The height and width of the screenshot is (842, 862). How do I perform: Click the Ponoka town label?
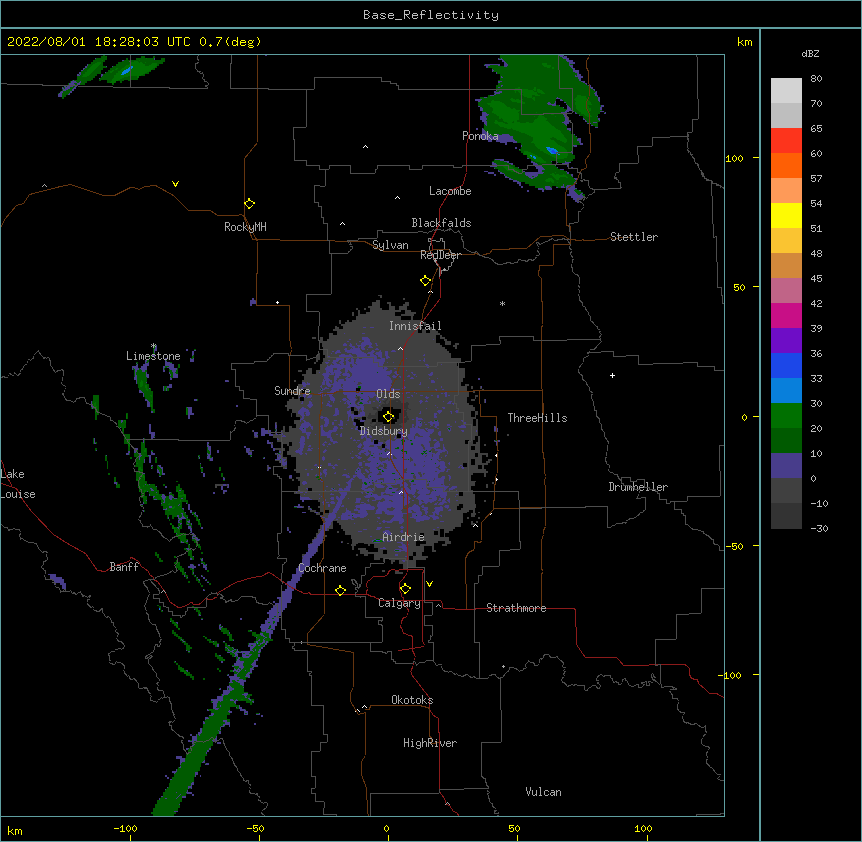click(480, 136)
